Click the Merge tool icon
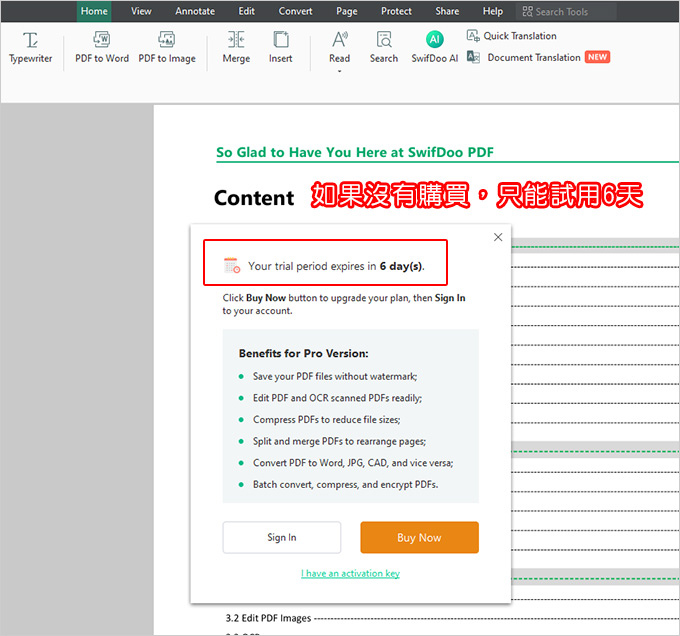The height and width of the screenshot is (636, 680). pos(236,39)
